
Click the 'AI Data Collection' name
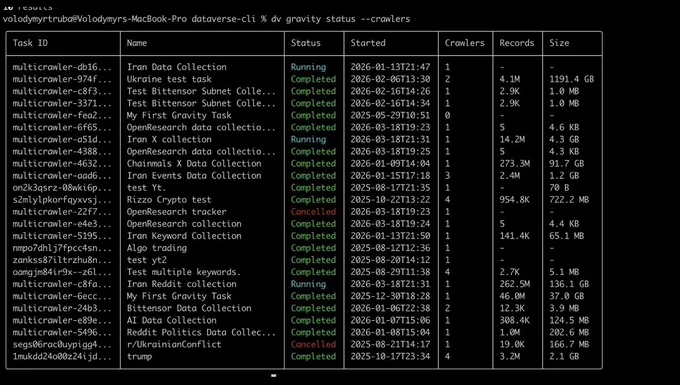coord(171,320)
